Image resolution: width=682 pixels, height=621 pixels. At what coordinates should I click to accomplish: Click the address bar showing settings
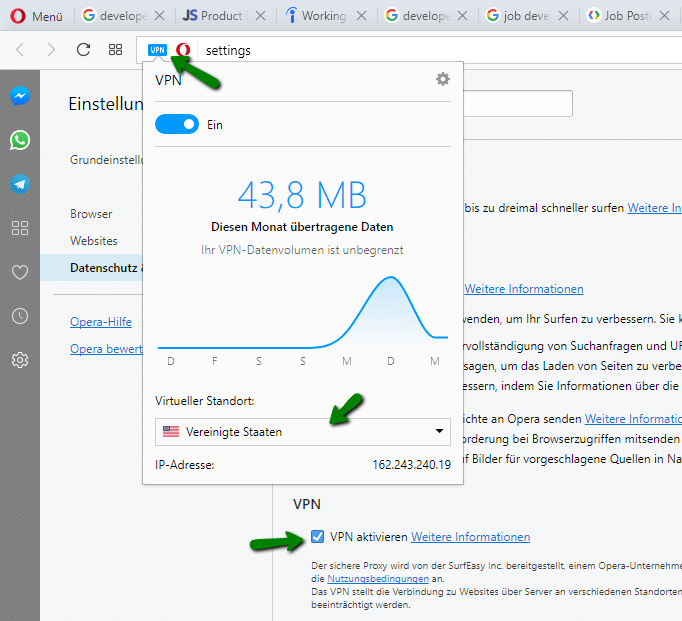pyautogui.click(x=439, y=50)
